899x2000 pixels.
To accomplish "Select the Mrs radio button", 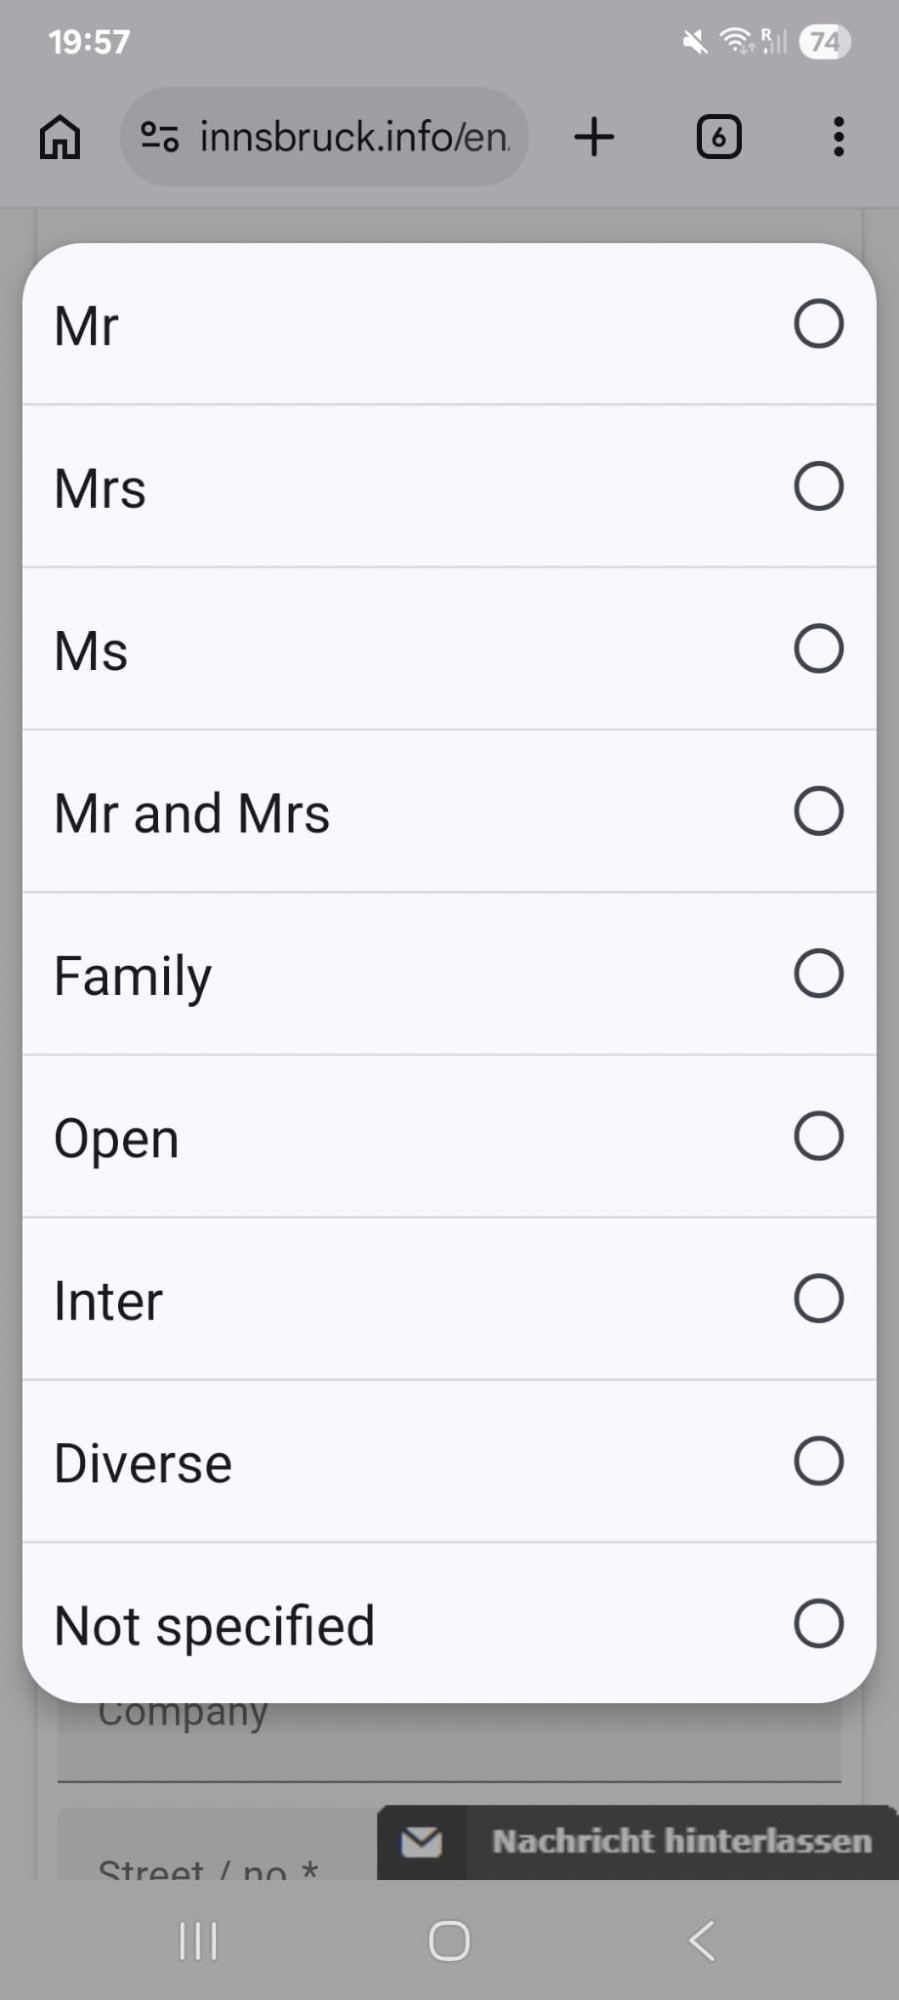I will (818, 486).
